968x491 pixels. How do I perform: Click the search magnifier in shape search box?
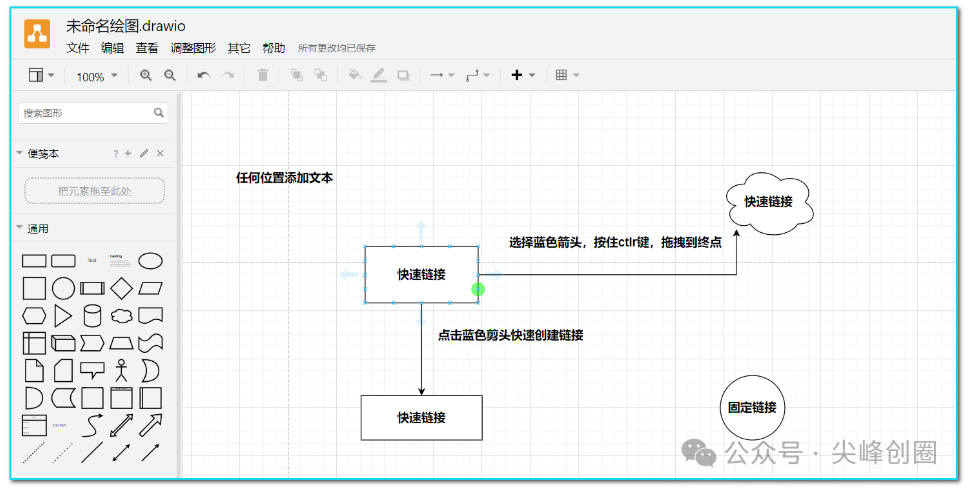point(159,112)
